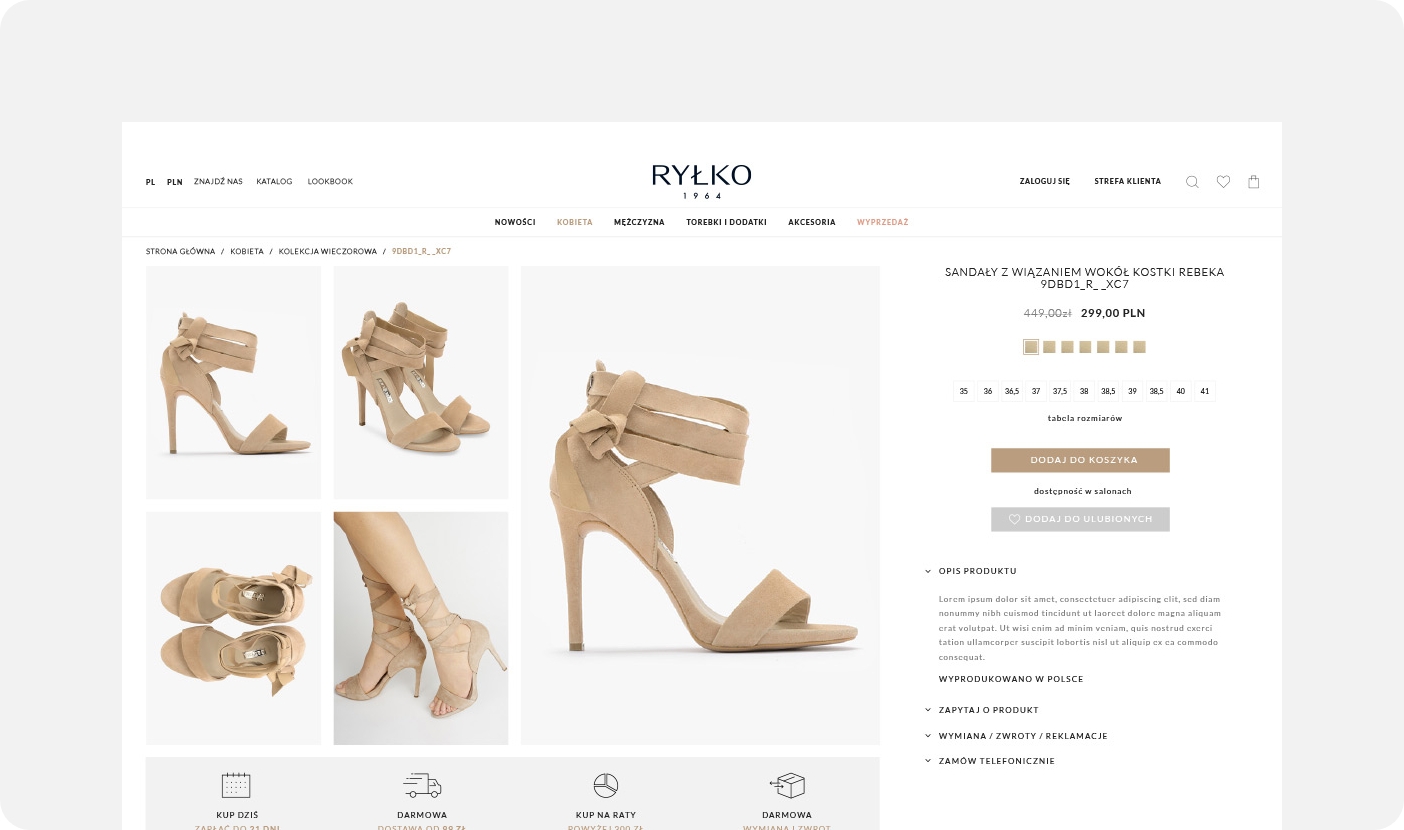Choose shoe size 37
The image size is (1404, 830).
click(x=1036, y=391)
